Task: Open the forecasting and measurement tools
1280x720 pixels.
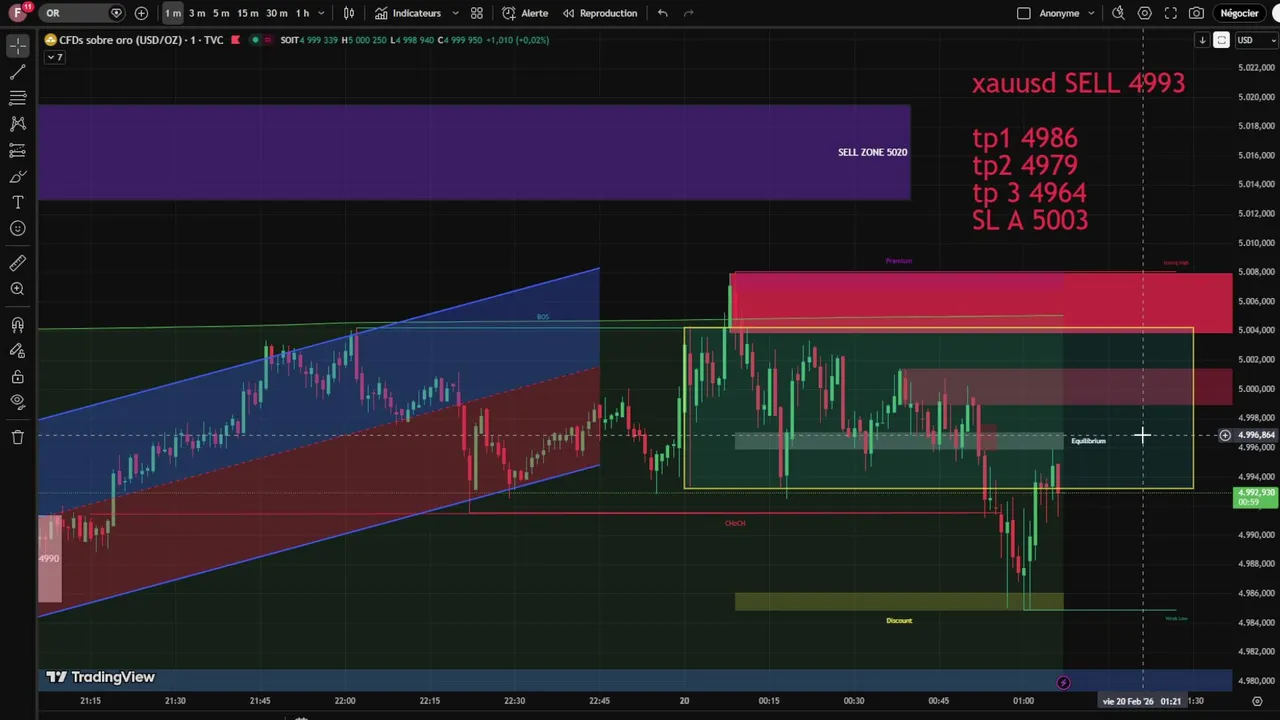Action: pos(18,150)
